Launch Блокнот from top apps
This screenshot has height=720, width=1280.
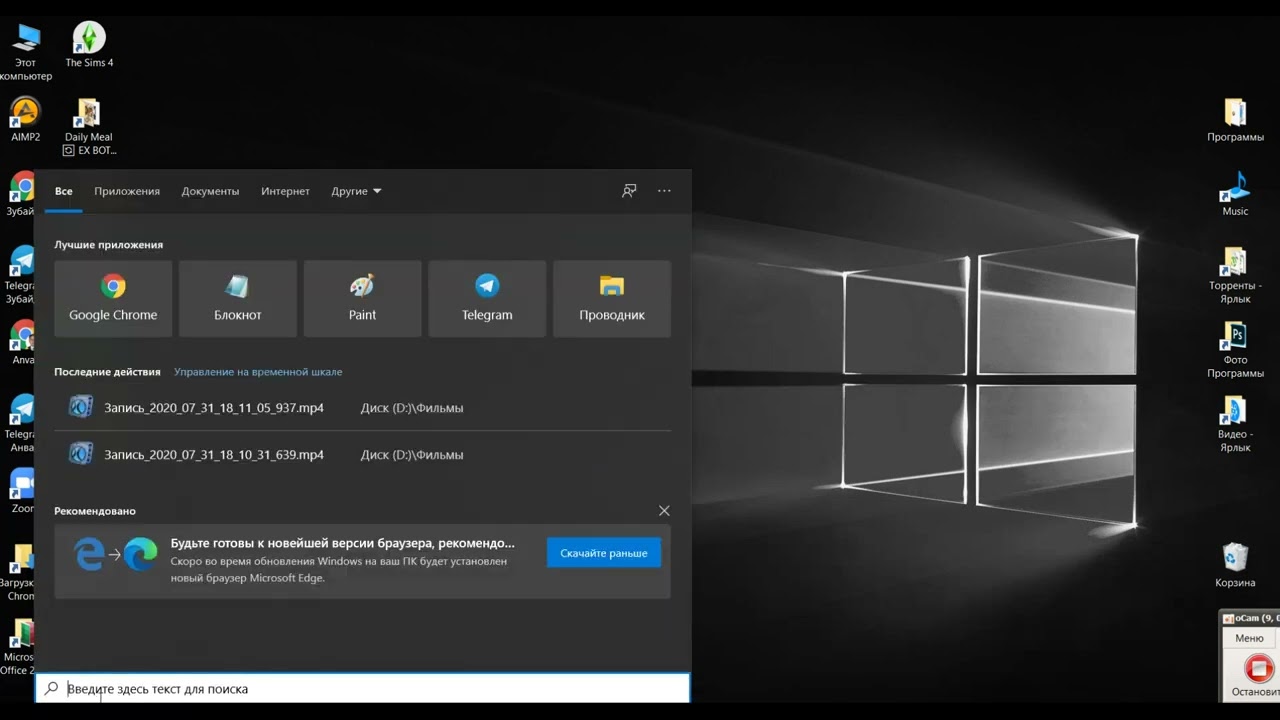(238, 298)
